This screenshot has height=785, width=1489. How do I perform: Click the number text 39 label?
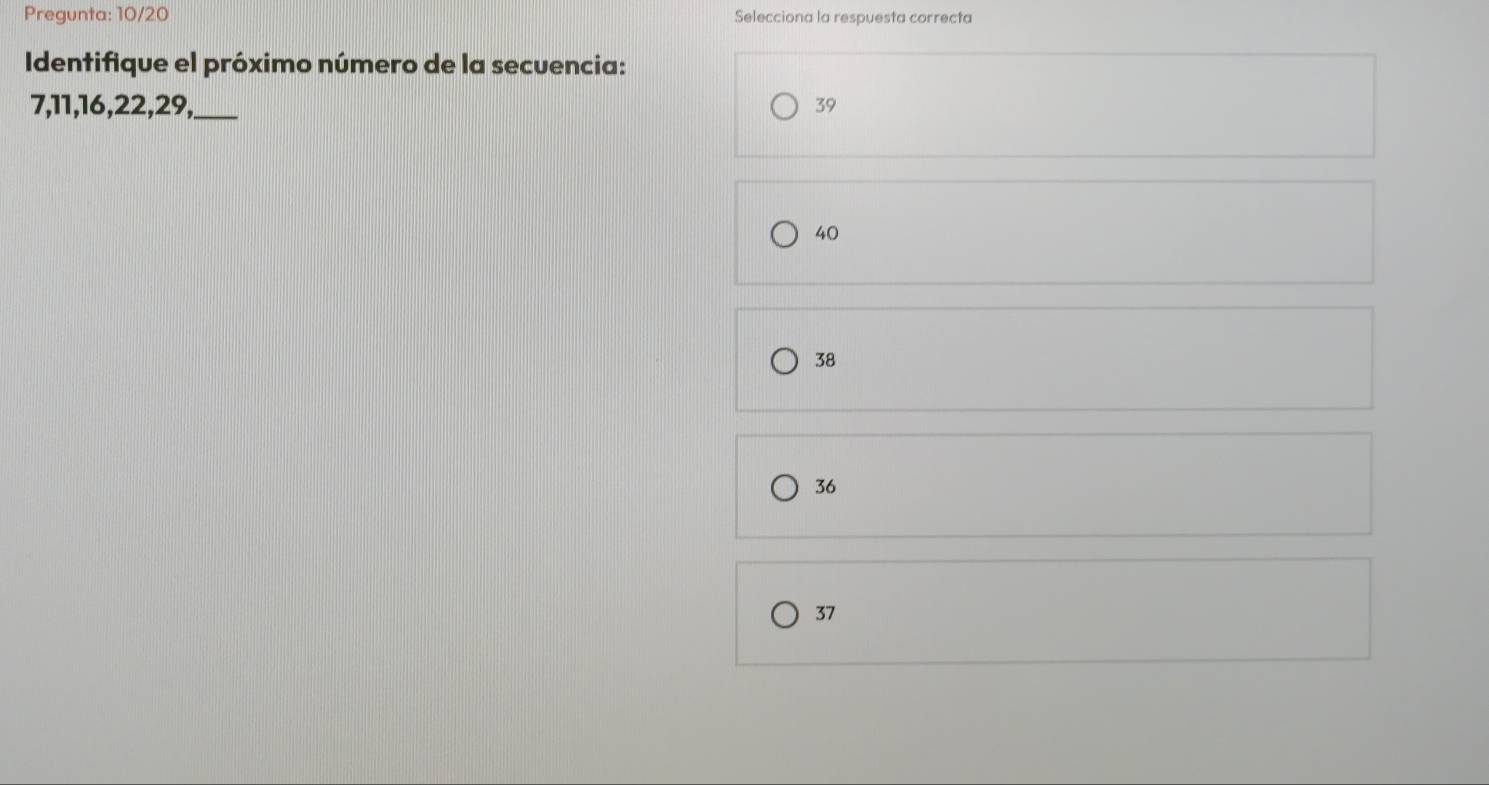[824, 106]
